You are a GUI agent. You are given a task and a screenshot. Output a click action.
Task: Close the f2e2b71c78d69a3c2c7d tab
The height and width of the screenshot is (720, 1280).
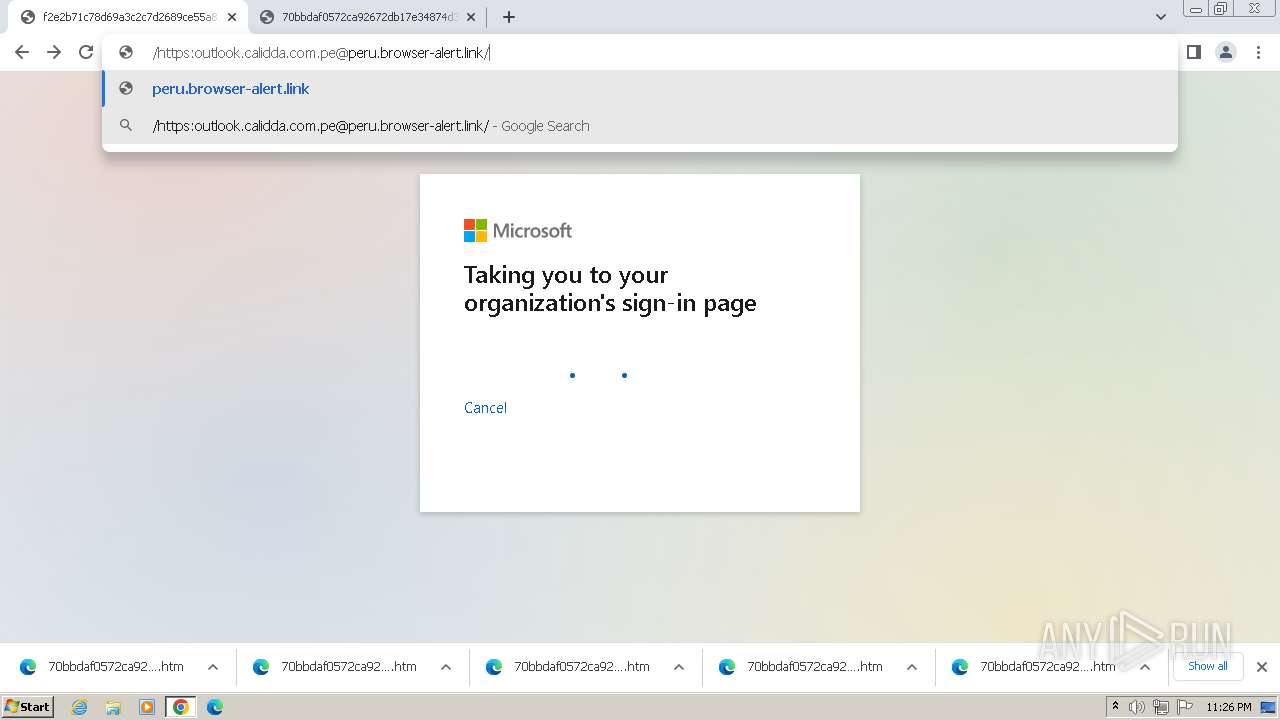(232, 17)
